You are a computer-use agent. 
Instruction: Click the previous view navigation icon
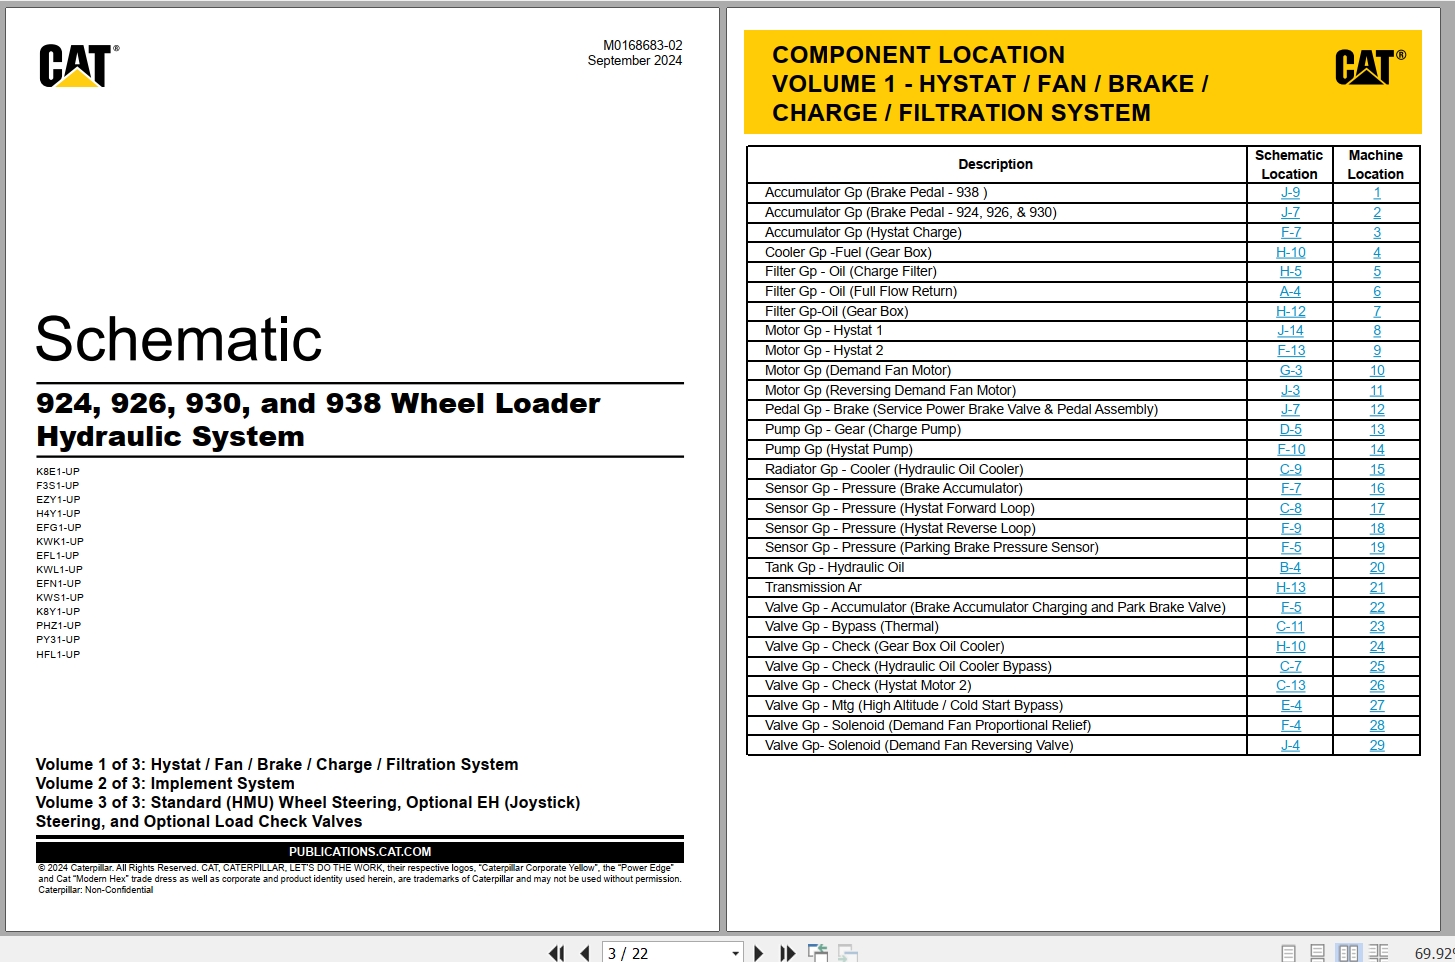coord(818,953)
